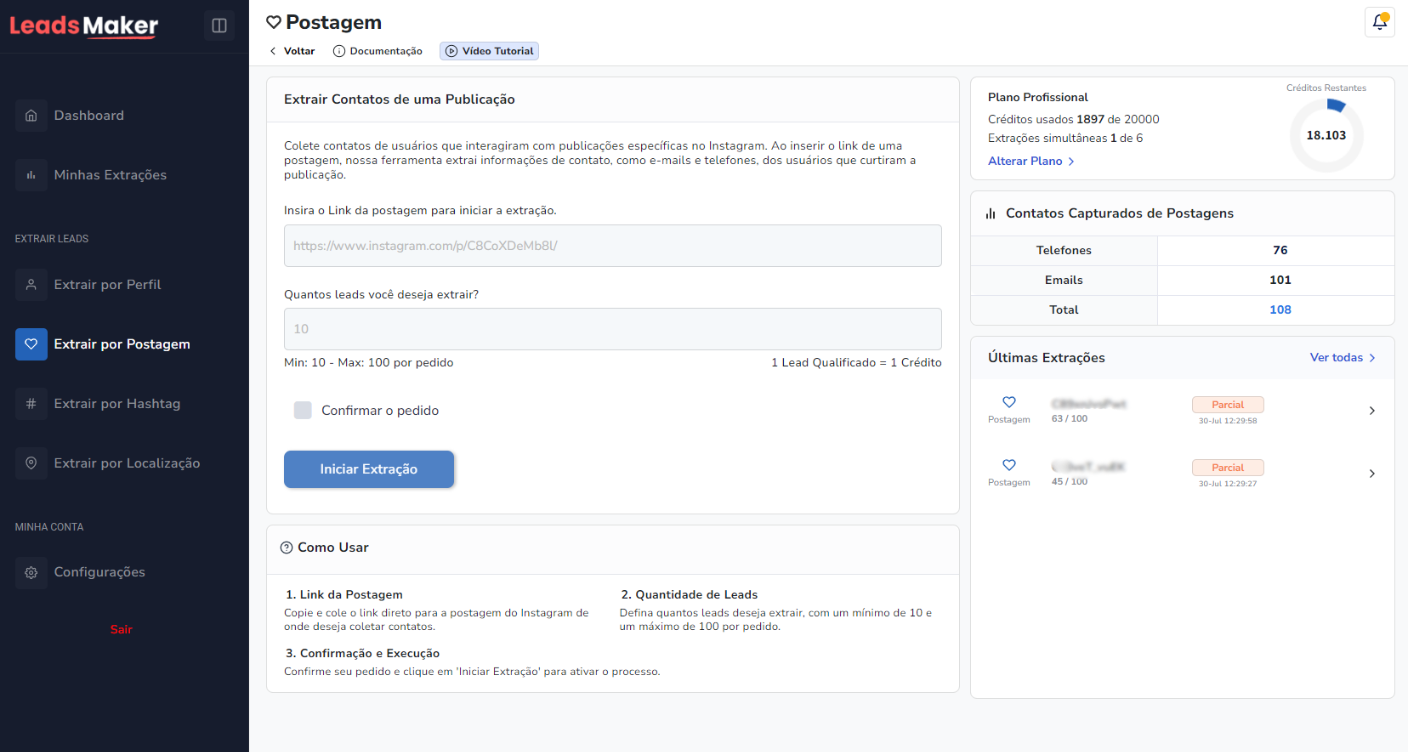This screenshot has height=752, width=1408.
Task: Select Extrair por Postagem in the sidebar
Action: [x=120, y=343]
